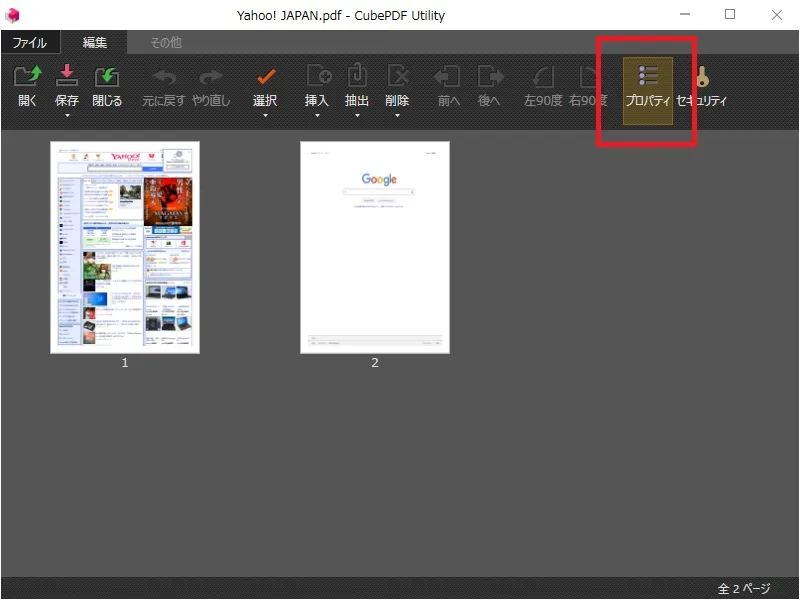
Task: Rotate page with 左90度 icon
Action: click(x=543, y=77)
